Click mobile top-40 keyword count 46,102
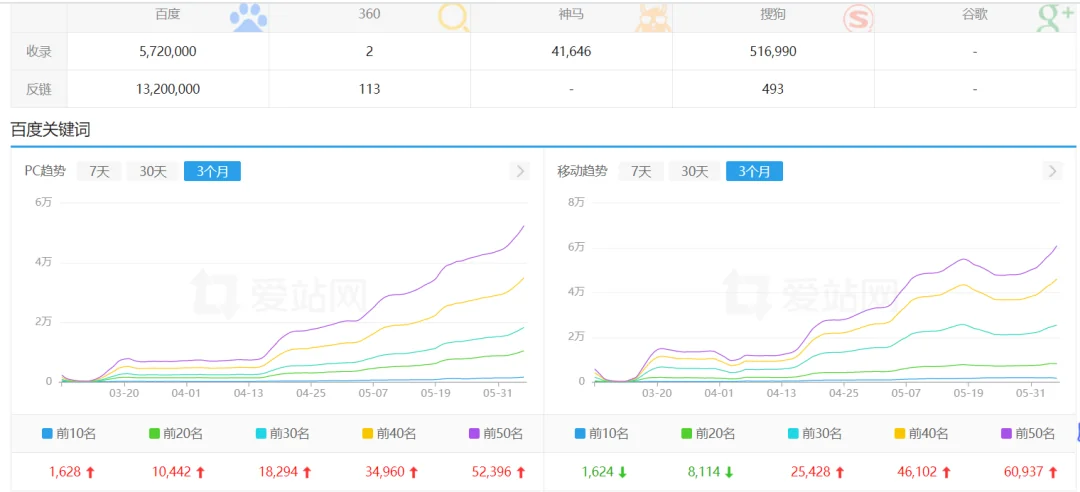Image resolution: width=1080 pixels, height=492 pixels. [x=918, y=472]
